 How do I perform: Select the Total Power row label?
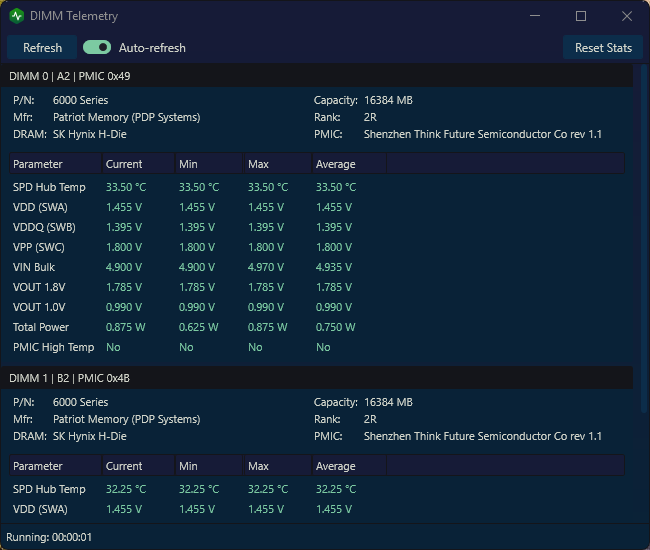[41, 327]
